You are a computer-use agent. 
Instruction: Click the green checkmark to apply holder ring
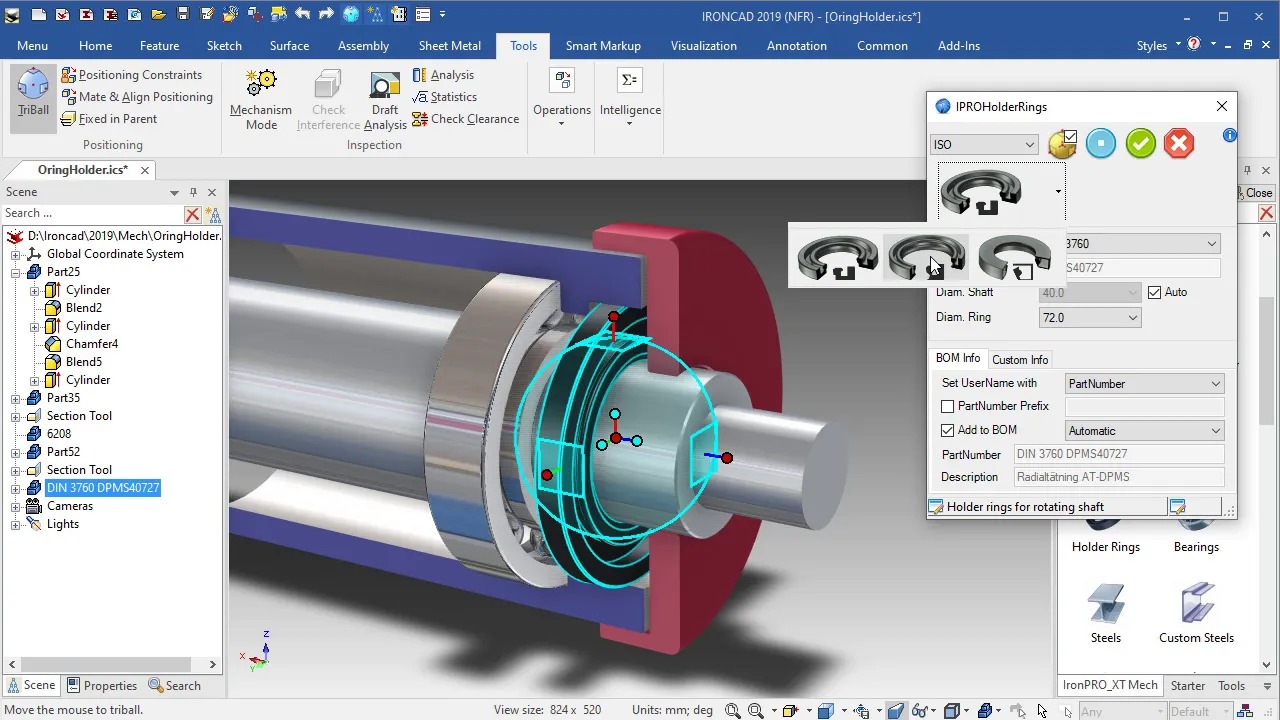[1140, 143]
